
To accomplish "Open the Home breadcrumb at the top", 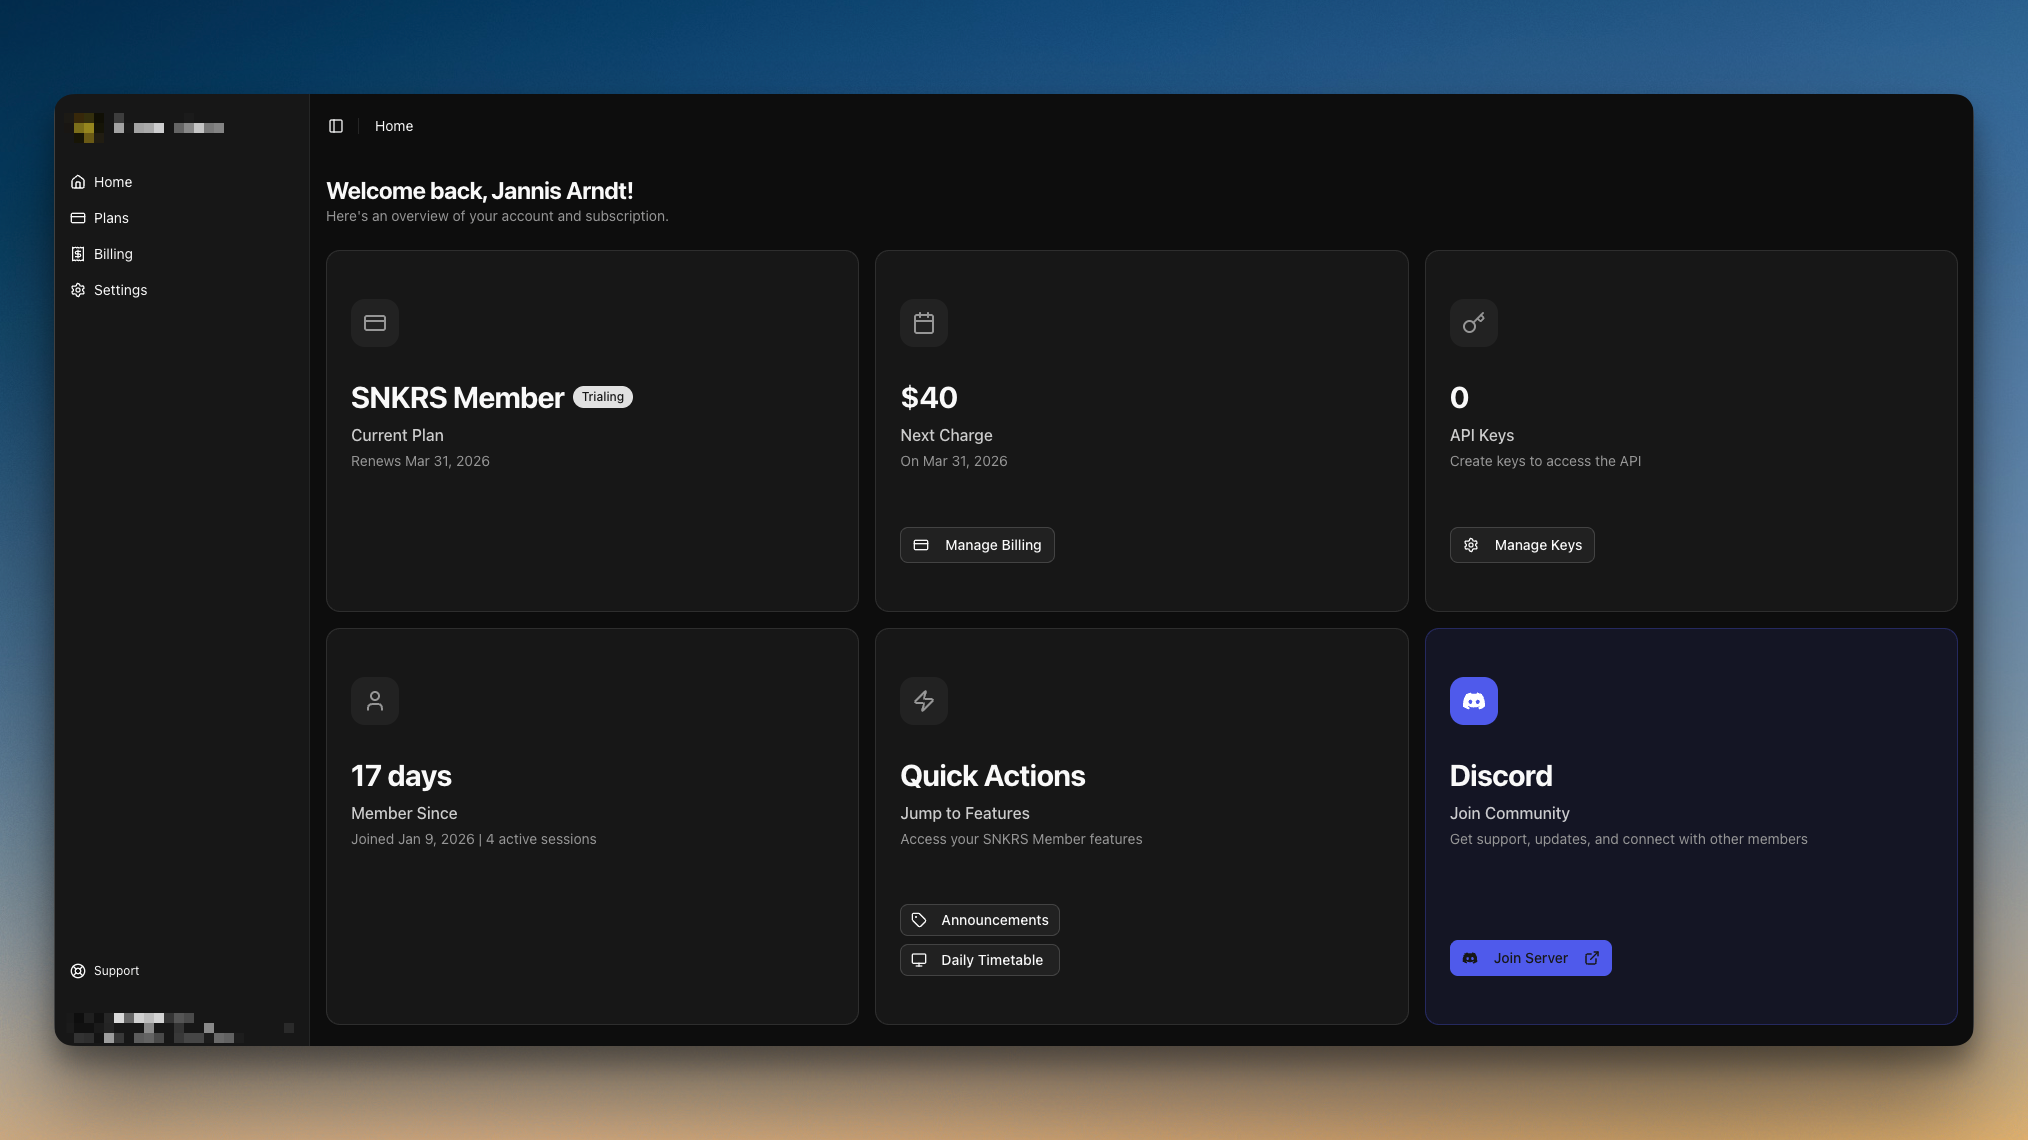I will point(393,126).
